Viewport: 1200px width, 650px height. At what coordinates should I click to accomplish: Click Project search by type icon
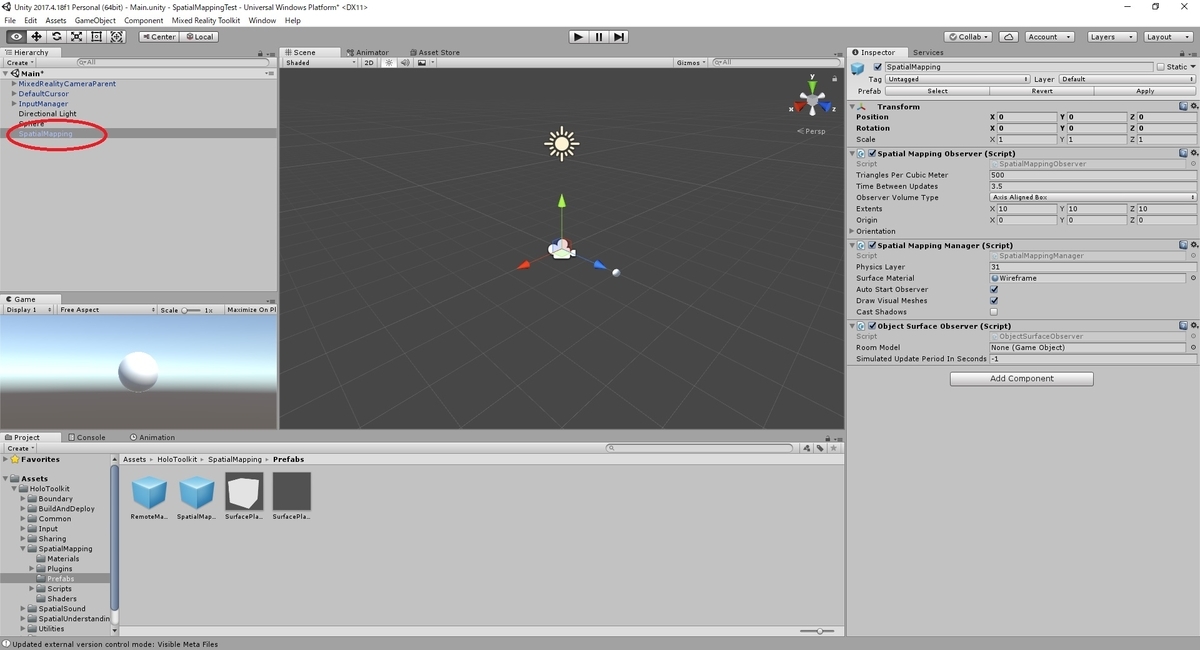click(808, 448)
